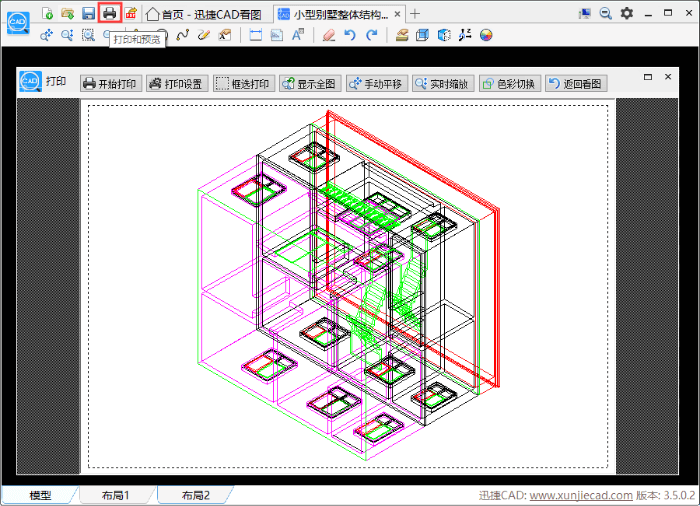The image size is (700, 506).
Task: Click the 3D villa drawing in preview
Action: tap(348, 286)
